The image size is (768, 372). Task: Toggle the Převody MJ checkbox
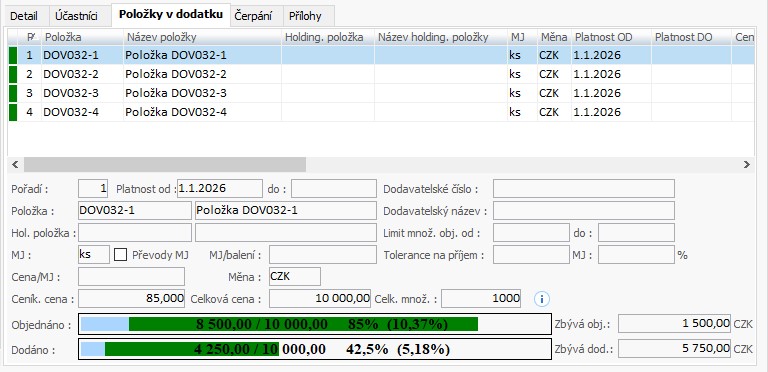coord(120,255)
